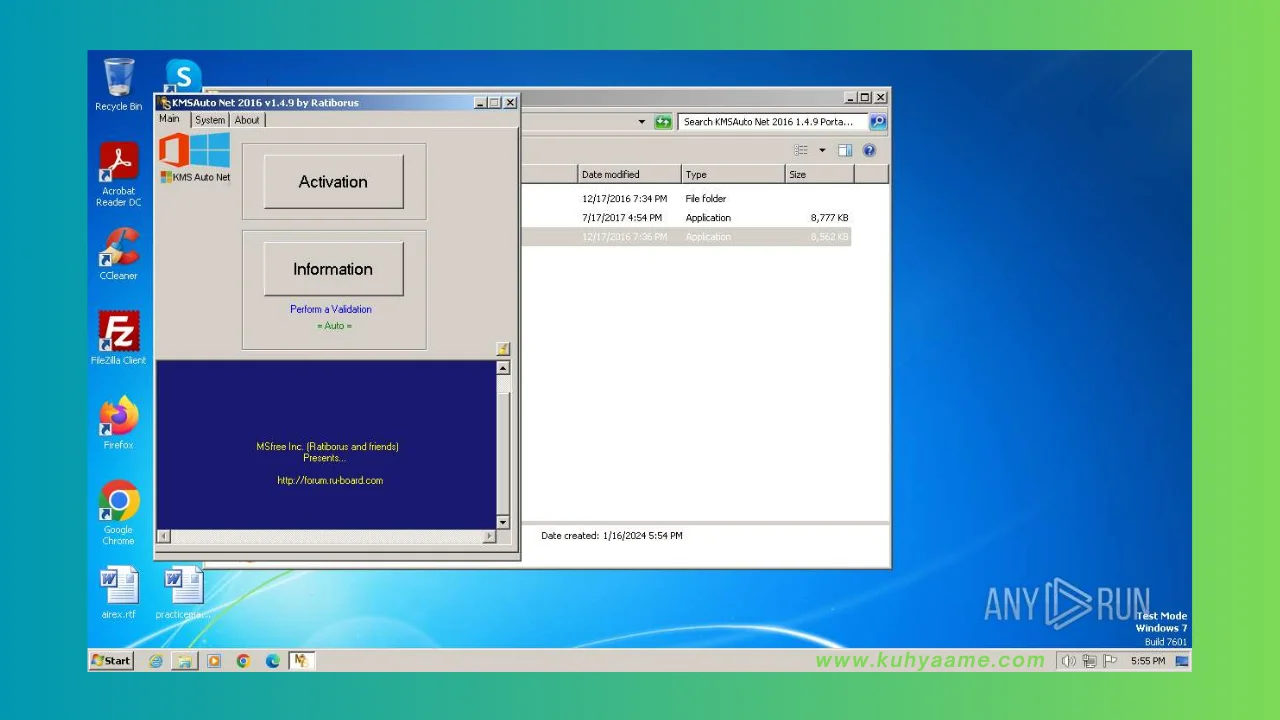
Task: Click the Perform a Validation link
Action: pos(331,309)
